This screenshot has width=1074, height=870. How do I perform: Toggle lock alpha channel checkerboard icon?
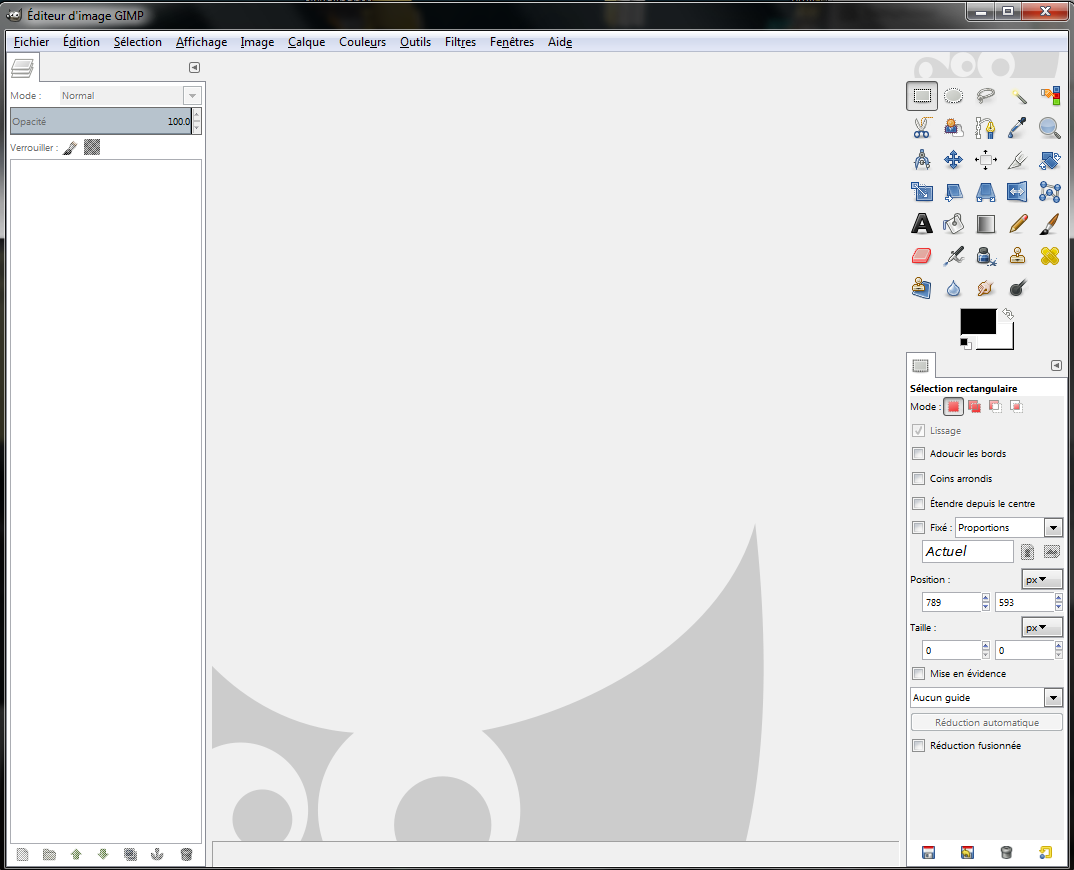[x=92, y=147]
